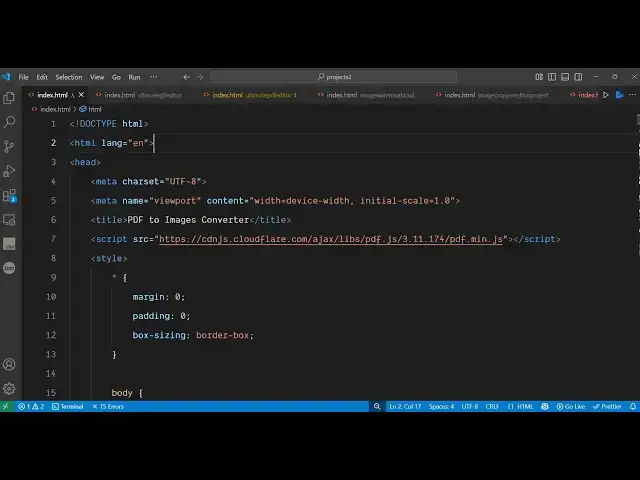The image size is (640, 480).
Task: Open the View menu
Action: pos(97,77)
